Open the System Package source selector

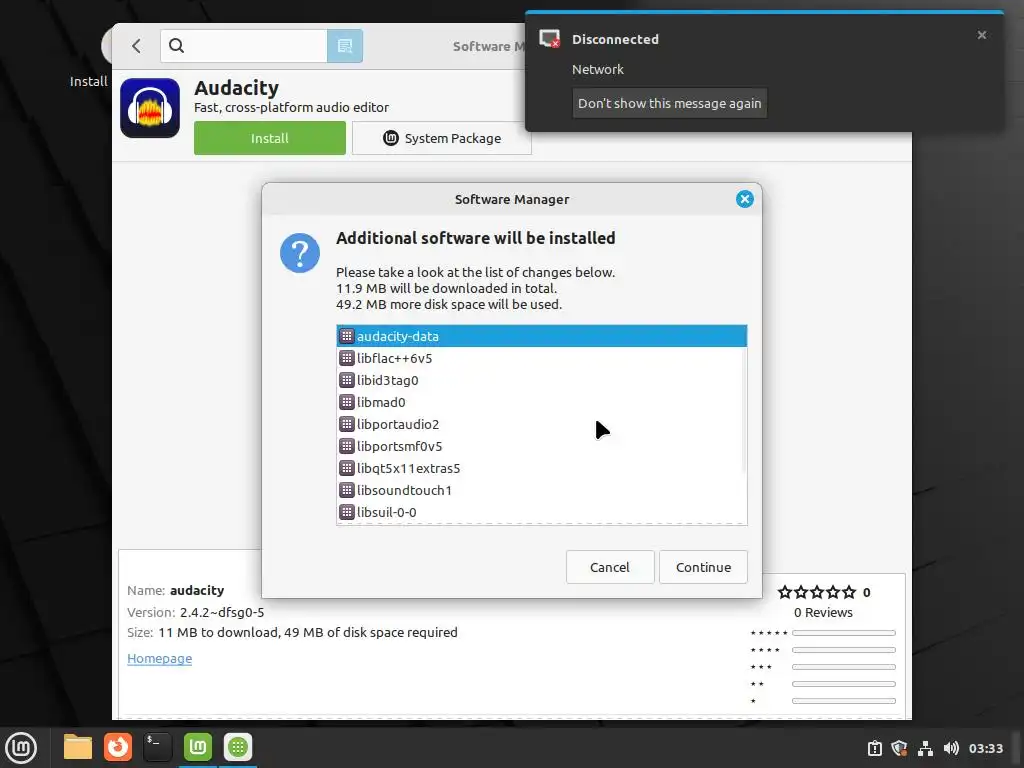coord(441,138)
